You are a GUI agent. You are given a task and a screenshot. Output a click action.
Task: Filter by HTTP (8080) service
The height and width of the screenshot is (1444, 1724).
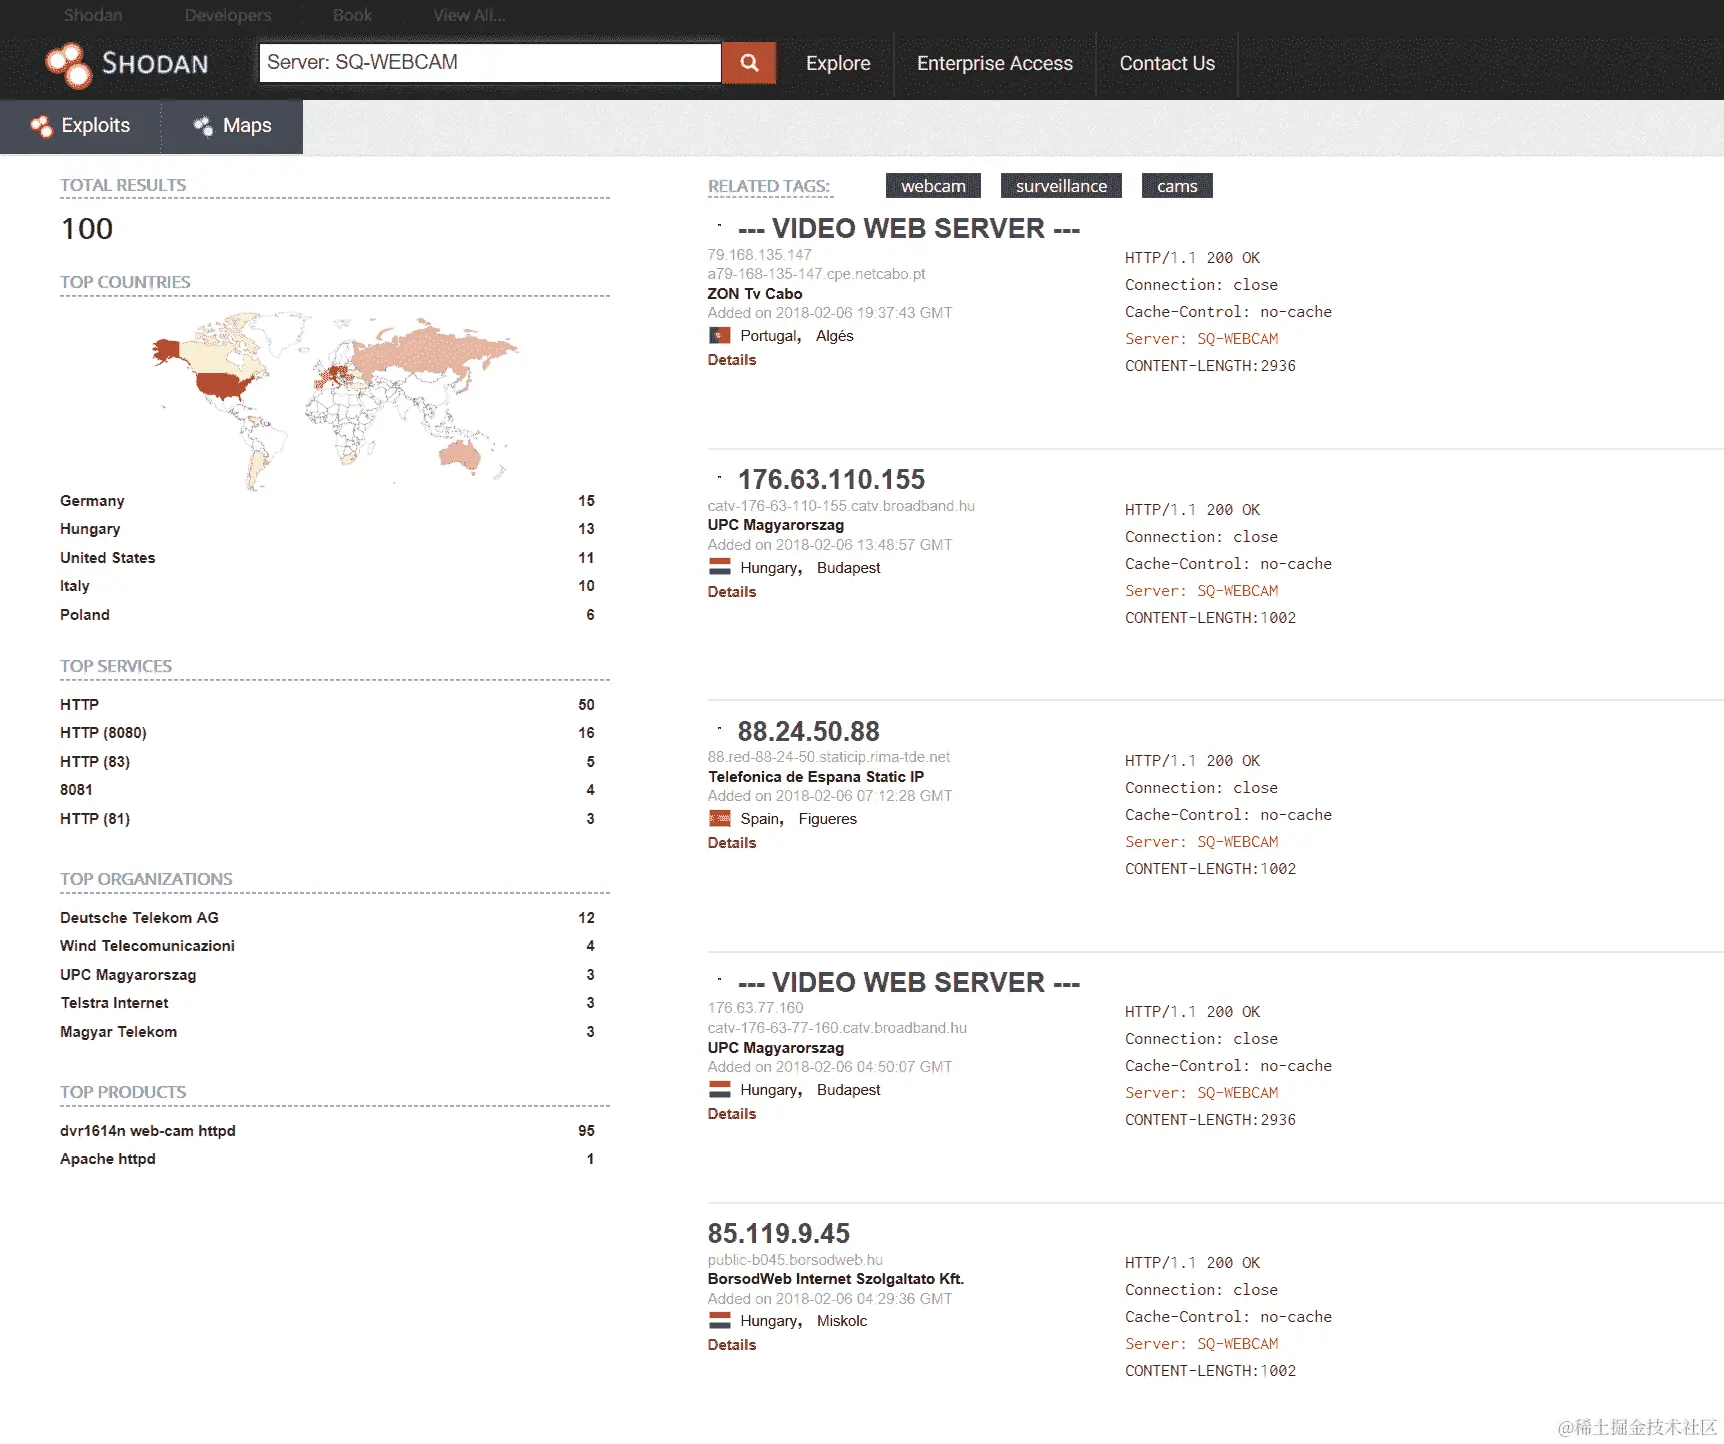(x=103, y=733)
